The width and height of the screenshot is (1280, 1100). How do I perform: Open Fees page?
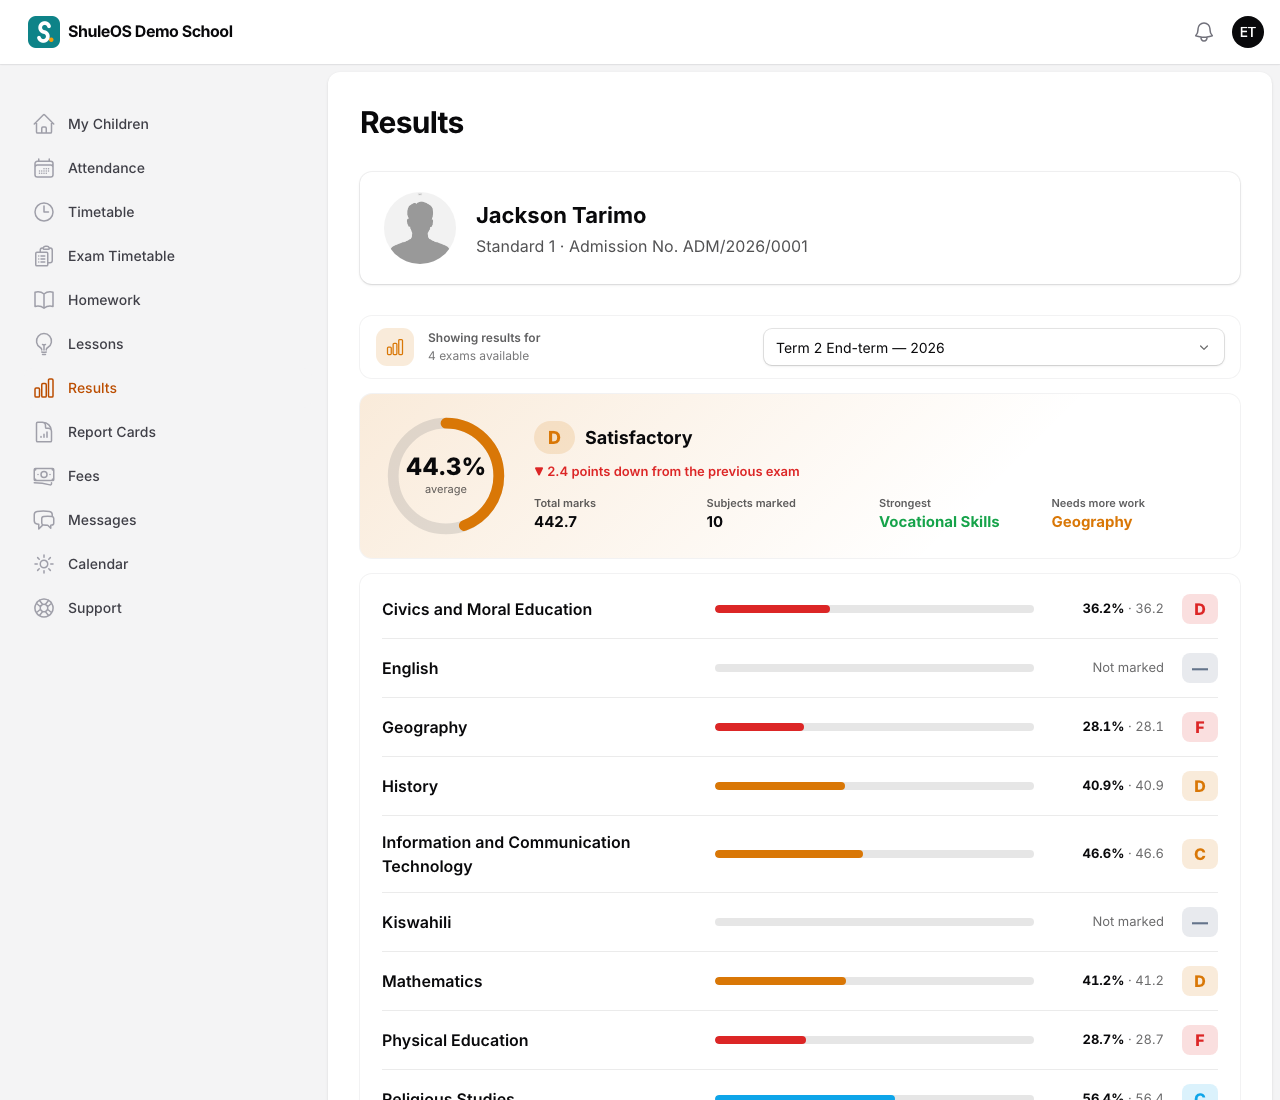tap(84, 476)
